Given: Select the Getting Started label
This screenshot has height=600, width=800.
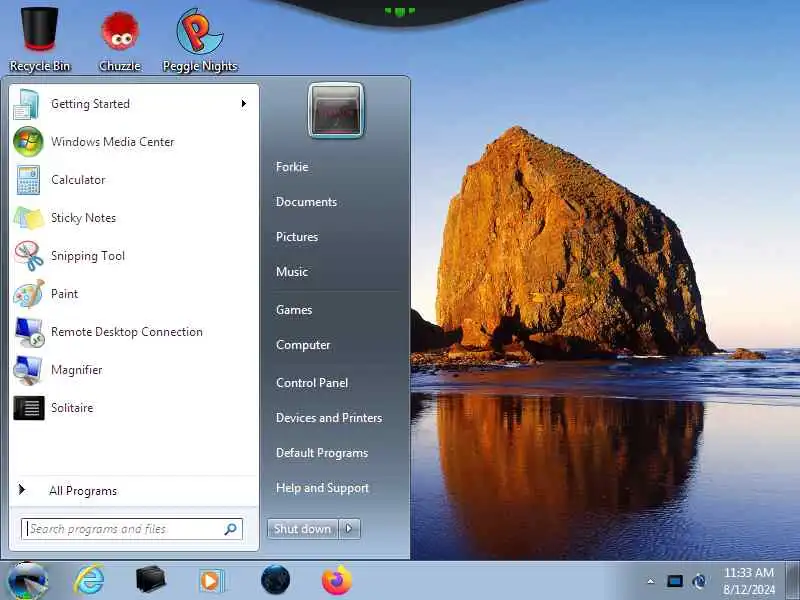Looking at the screenshot, I should click(x=90, y=104).
